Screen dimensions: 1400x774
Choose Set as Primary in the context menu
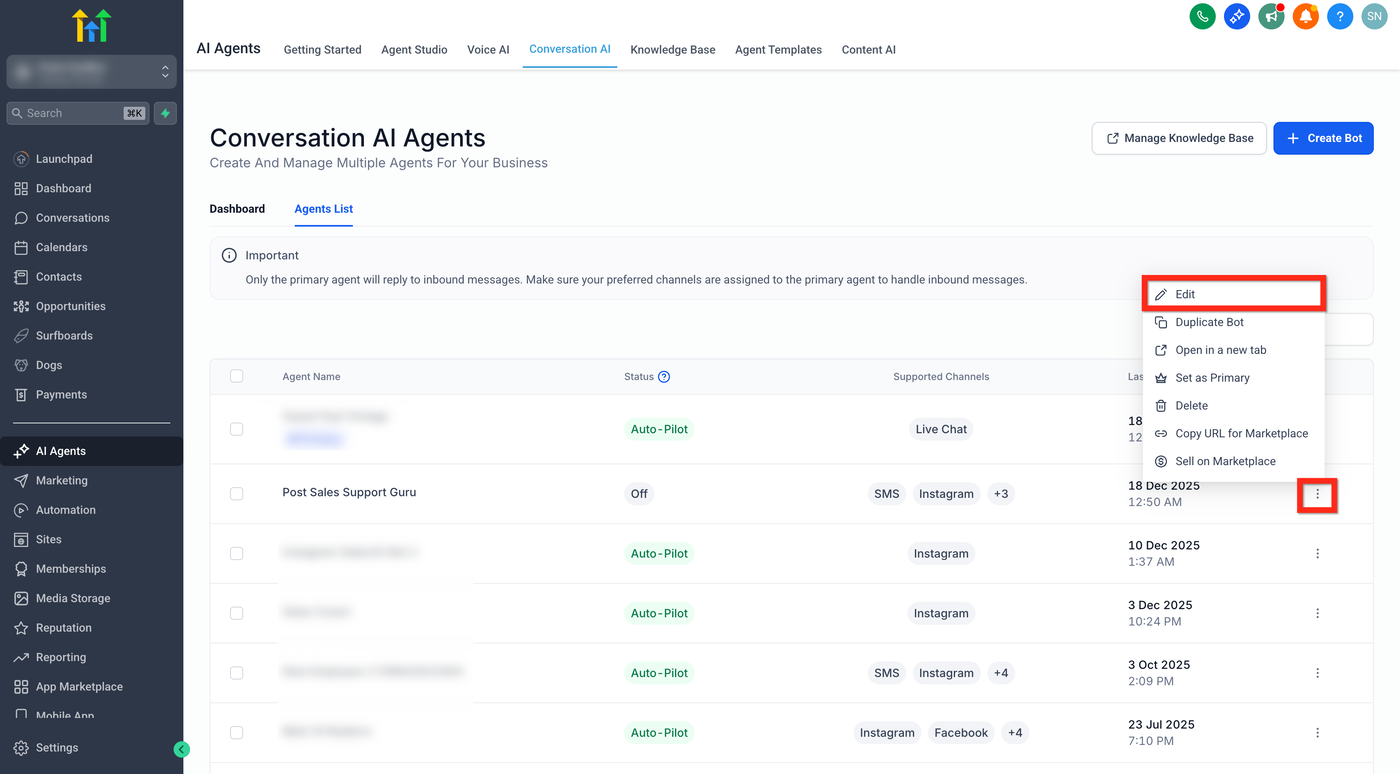coord(1212,378)
